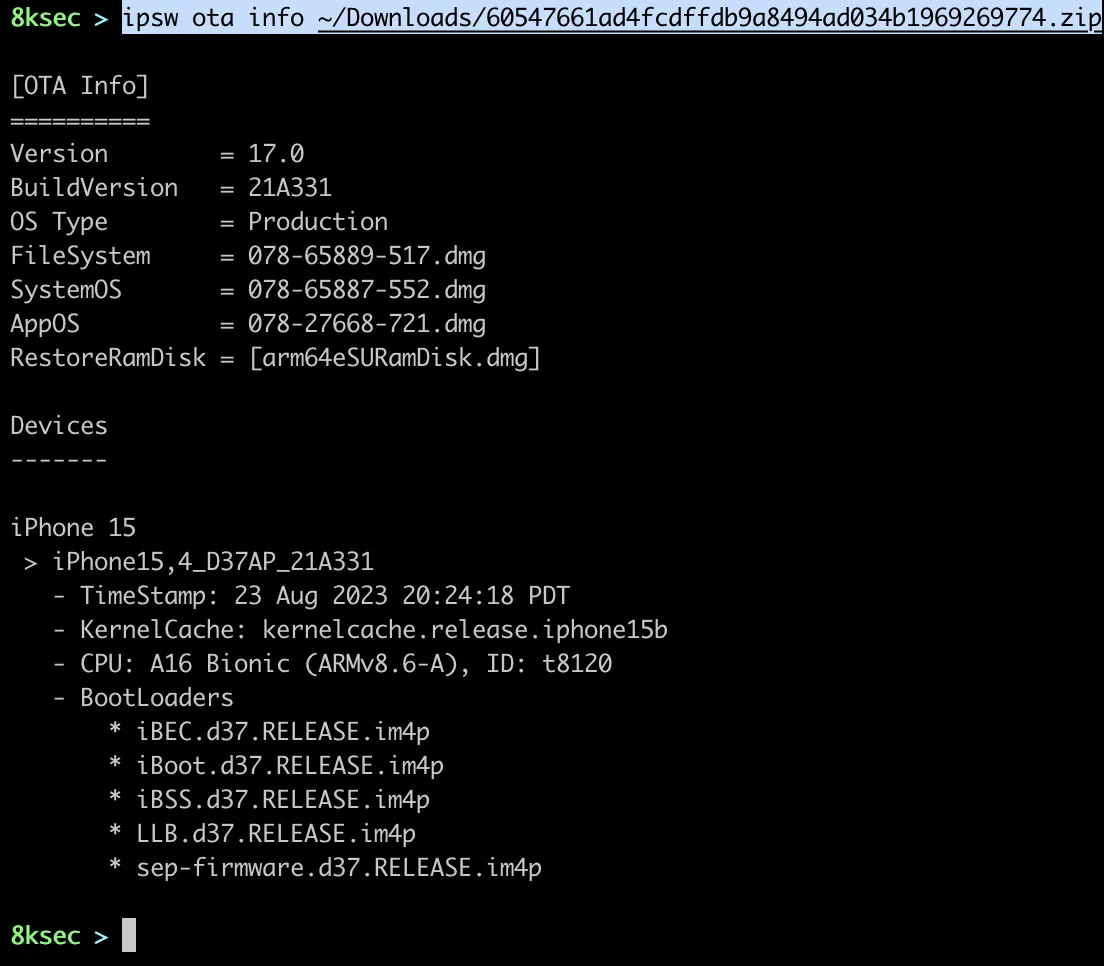Image resolution: width=1104 pixels, height=966 pixels.
Task: Click the terminal cursor at bottom prompt
Action: pos(128,936)
